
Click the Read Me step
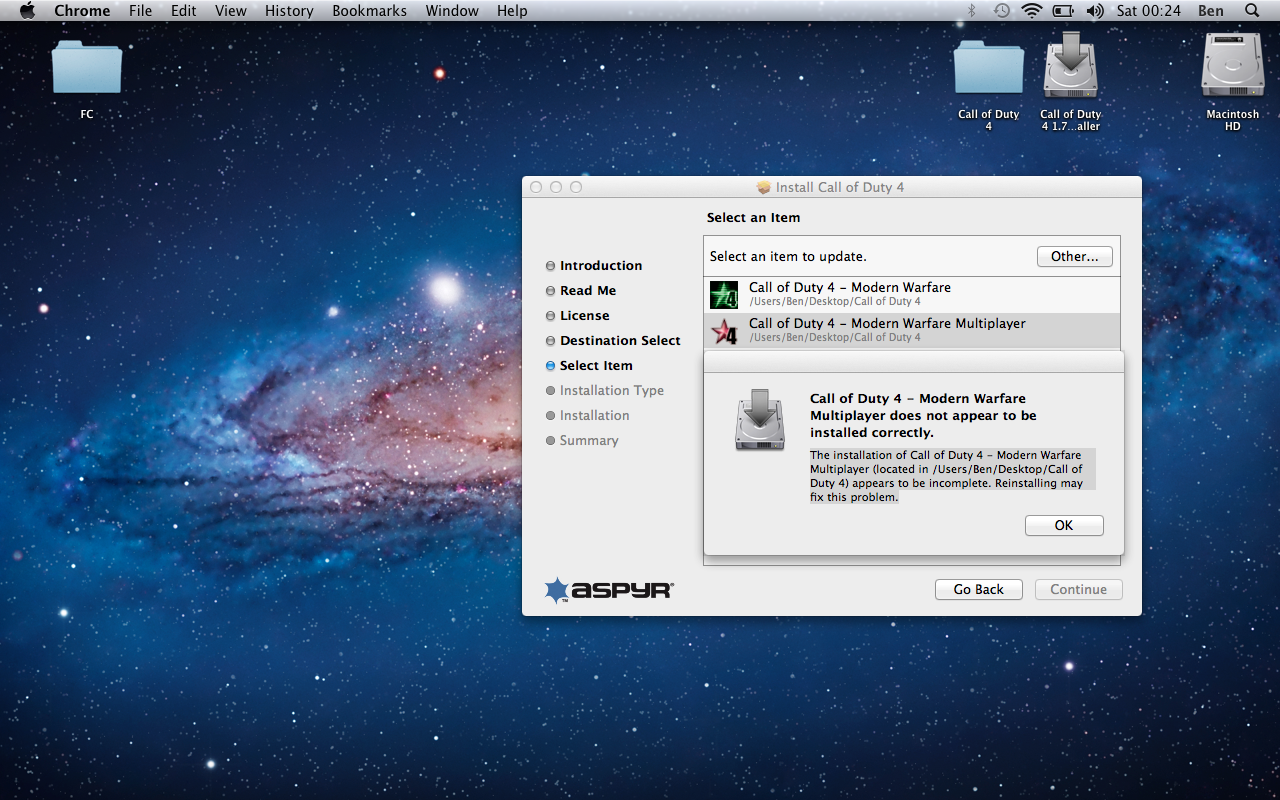588,291
